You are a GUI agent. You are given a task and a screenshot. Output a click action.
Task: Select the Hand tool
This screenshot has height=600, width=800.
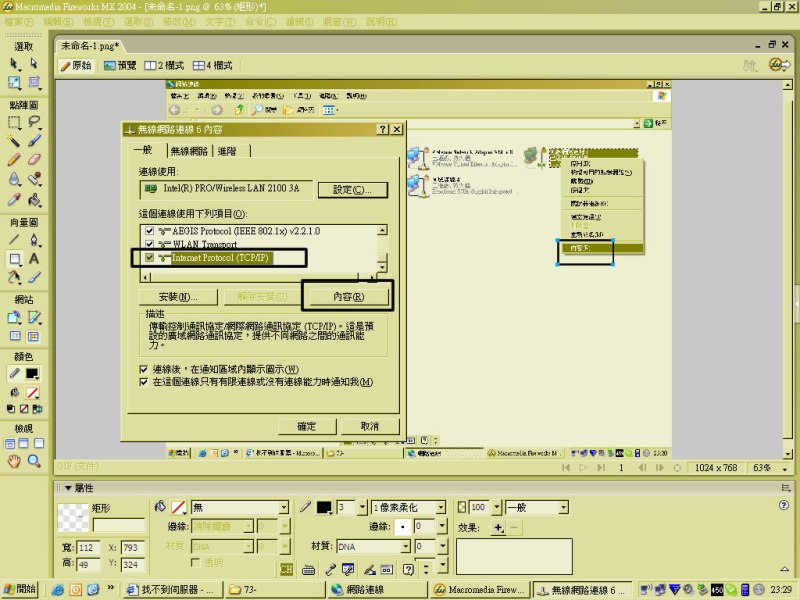14,461
